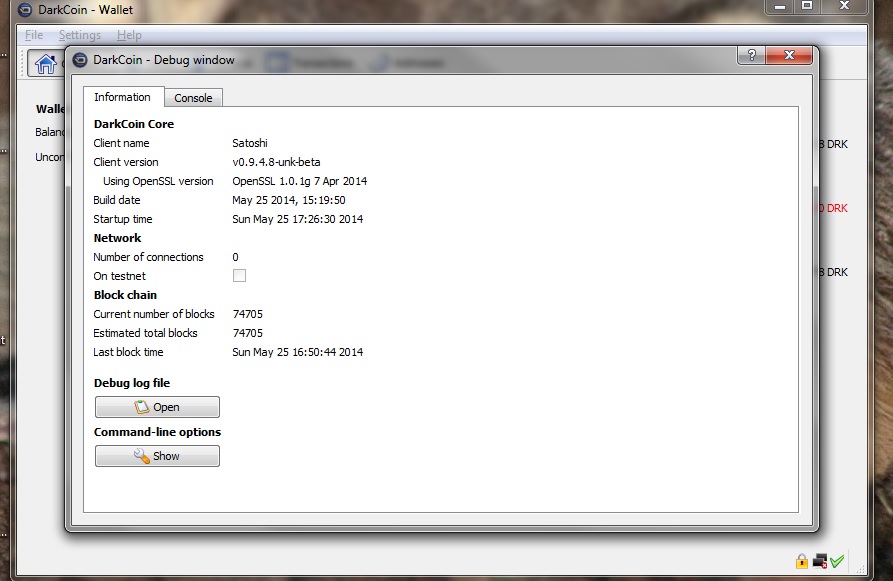The width and height of the screenshot is (893, 581).
Task: Maximize the DarkCoin Wallet window
Action: [807, 6]
